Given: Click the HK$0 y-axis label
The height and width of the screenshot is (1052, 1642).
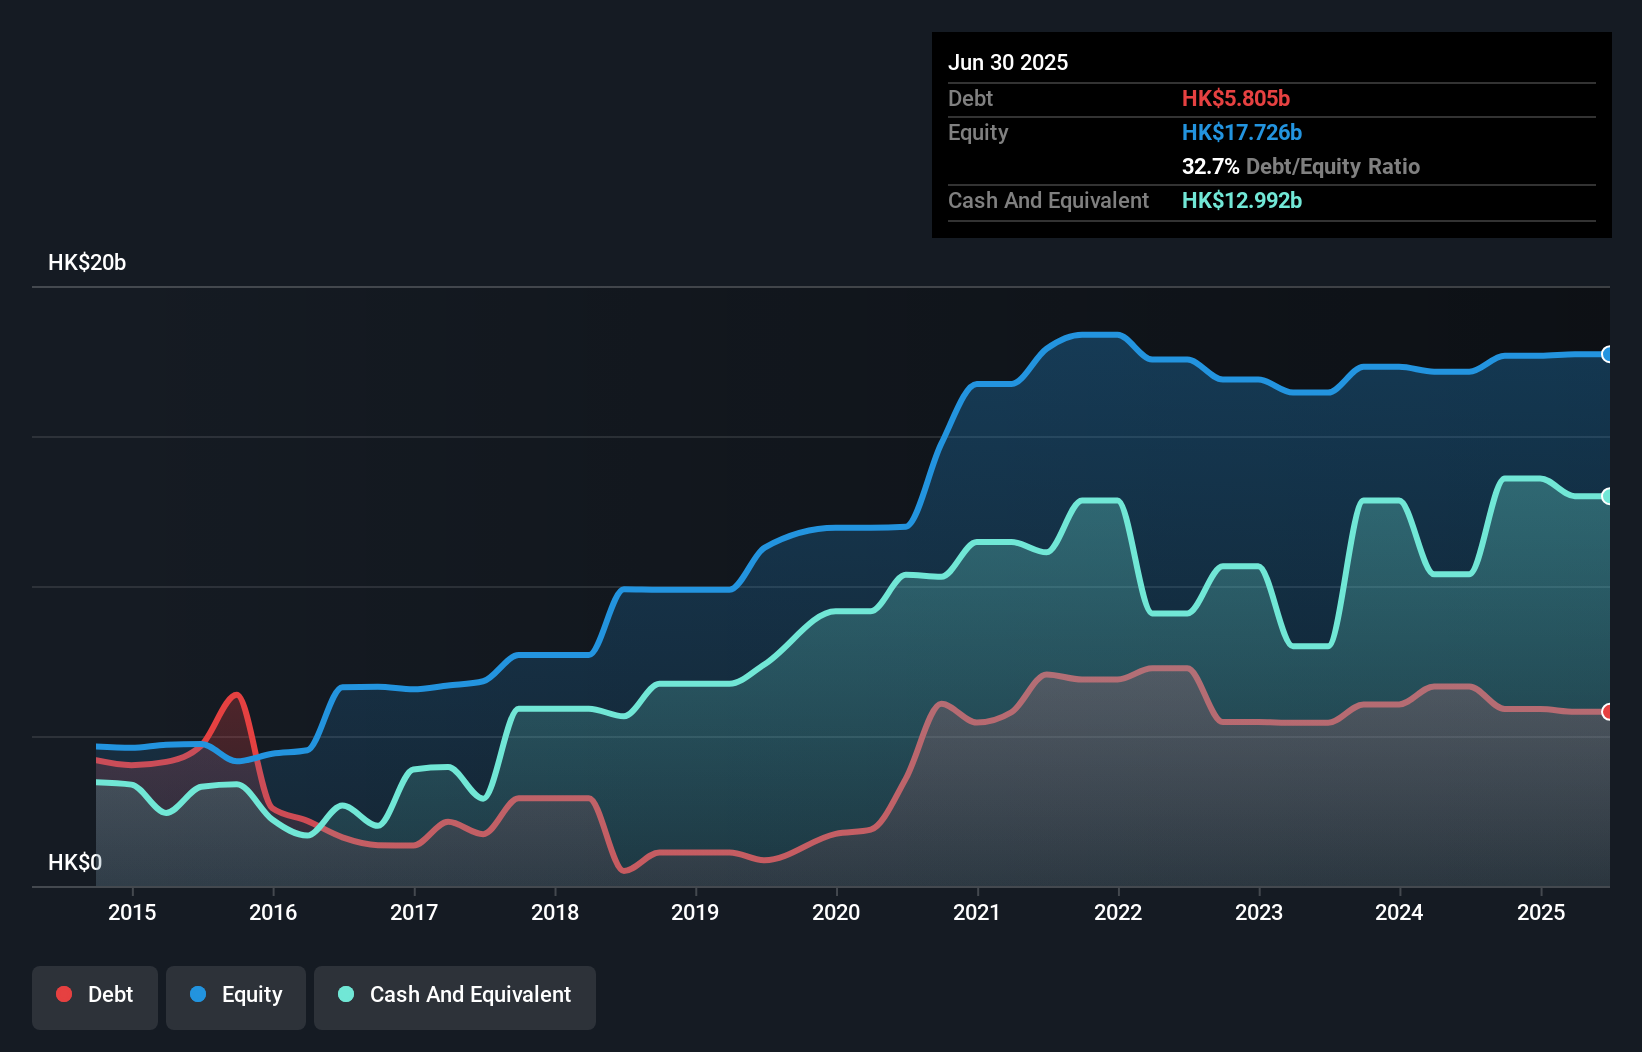Looking at the screenshot, I should coord(75,862).
